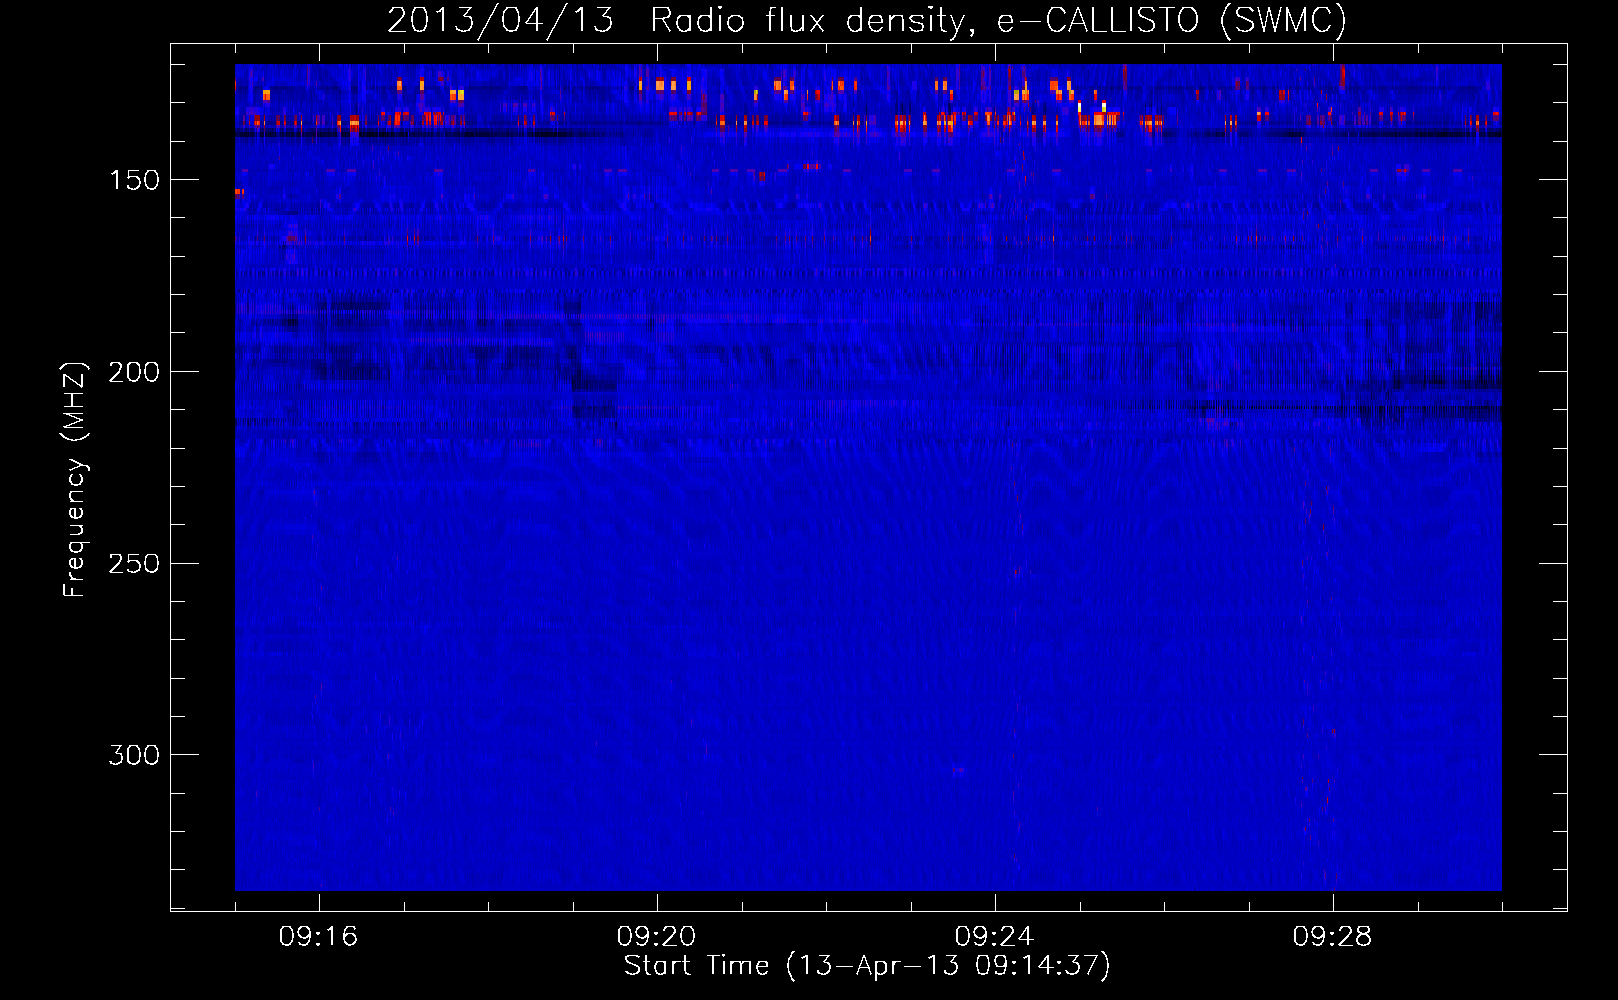Click the 09:24 time tick label
Image resolution: width=1618 pixels, height=1000 pixels.
[x=994, y=937]
